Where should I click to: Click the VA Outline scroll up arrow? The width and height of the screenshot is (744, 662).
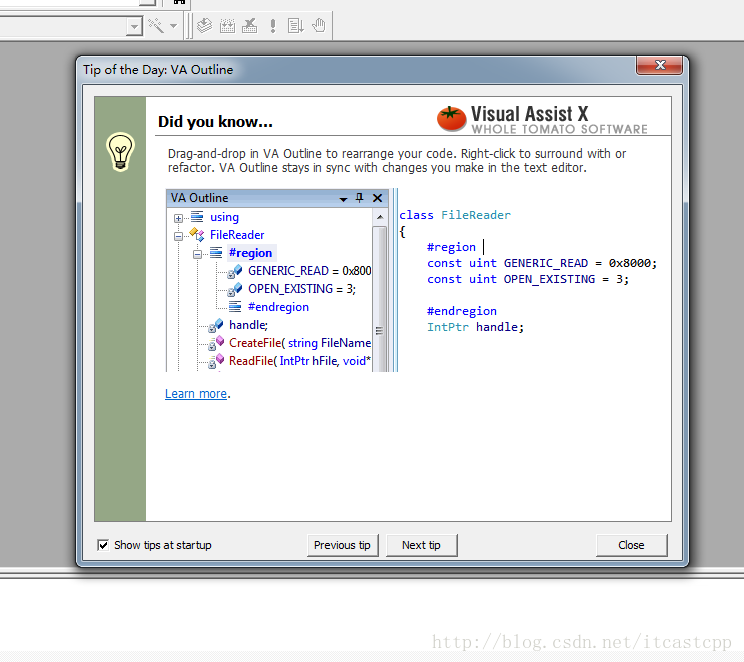coord(380,217)
